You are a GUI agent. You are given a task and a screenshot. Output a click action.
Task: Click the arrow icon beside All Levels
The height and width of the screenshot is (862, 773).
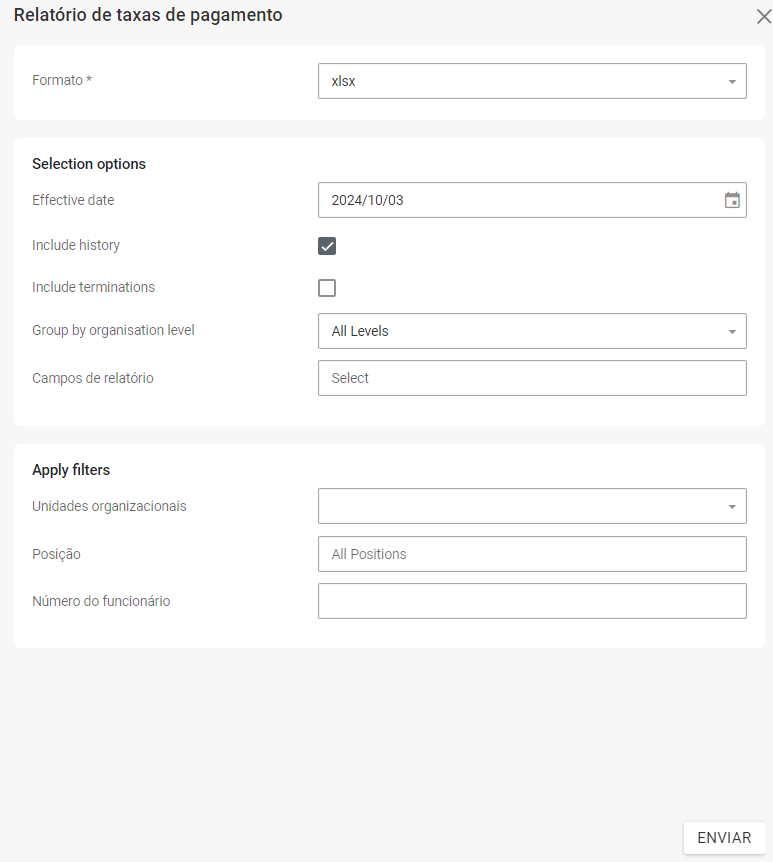[x=732, y=331]
